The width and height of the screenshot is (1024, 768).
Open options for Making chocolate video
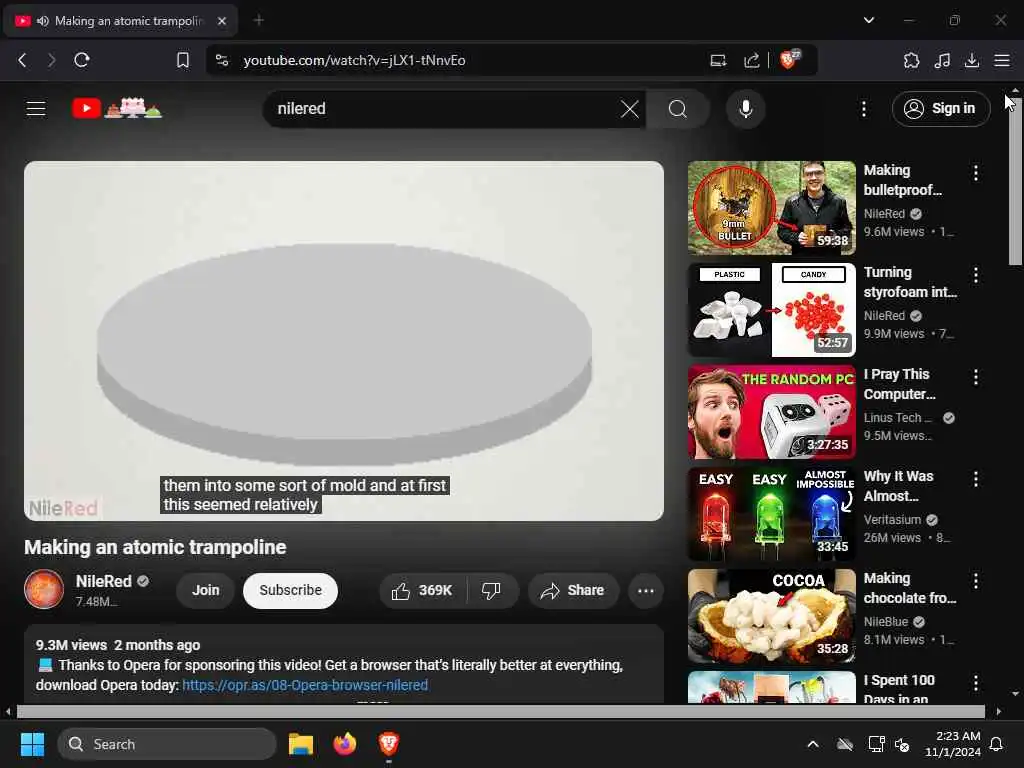tap(976, 581)
